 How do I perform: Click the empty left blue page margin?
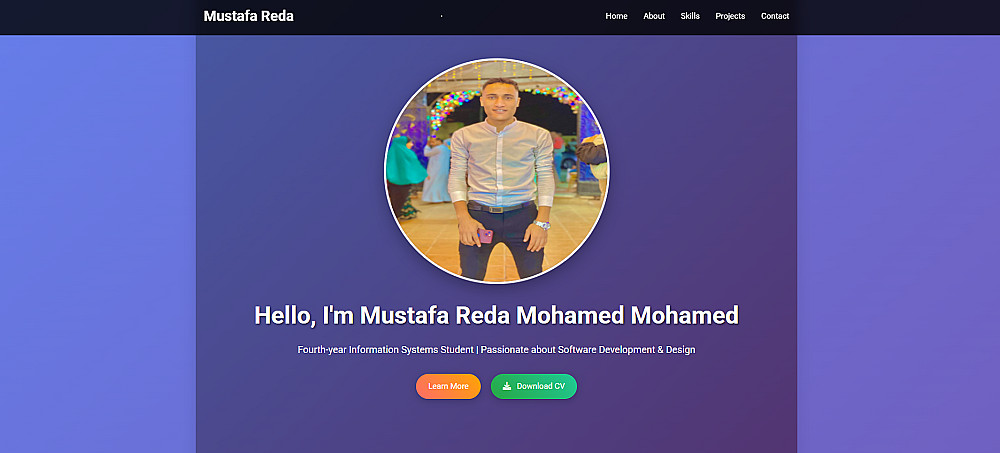click(98, 242)
